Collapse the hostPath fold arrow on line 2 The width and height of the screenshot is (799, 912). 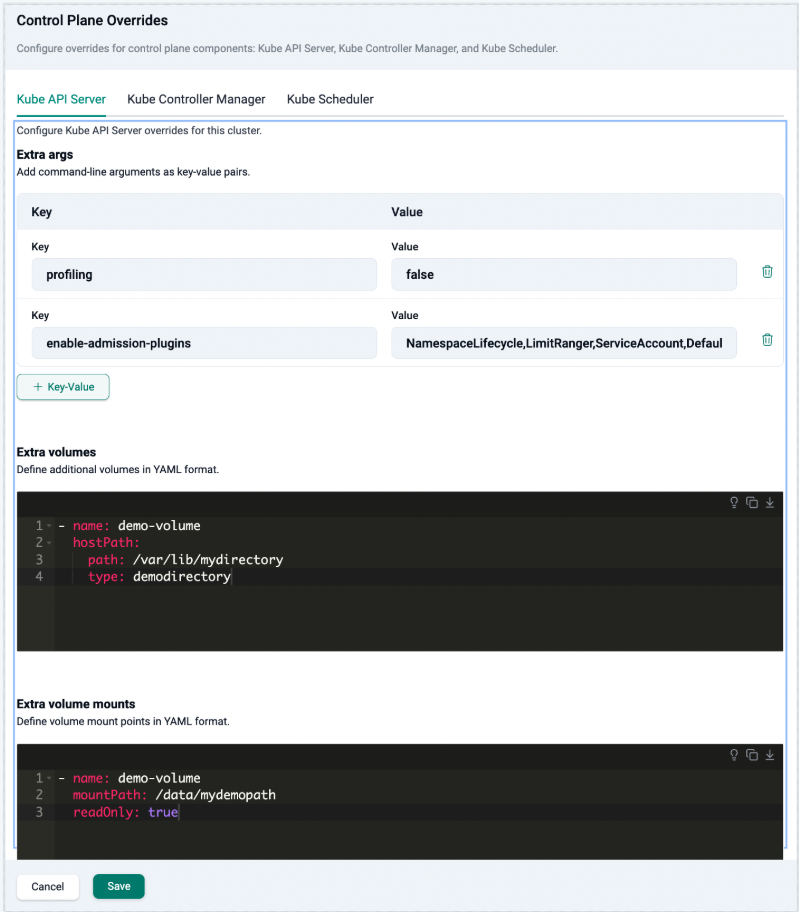[x=49, y=543]
